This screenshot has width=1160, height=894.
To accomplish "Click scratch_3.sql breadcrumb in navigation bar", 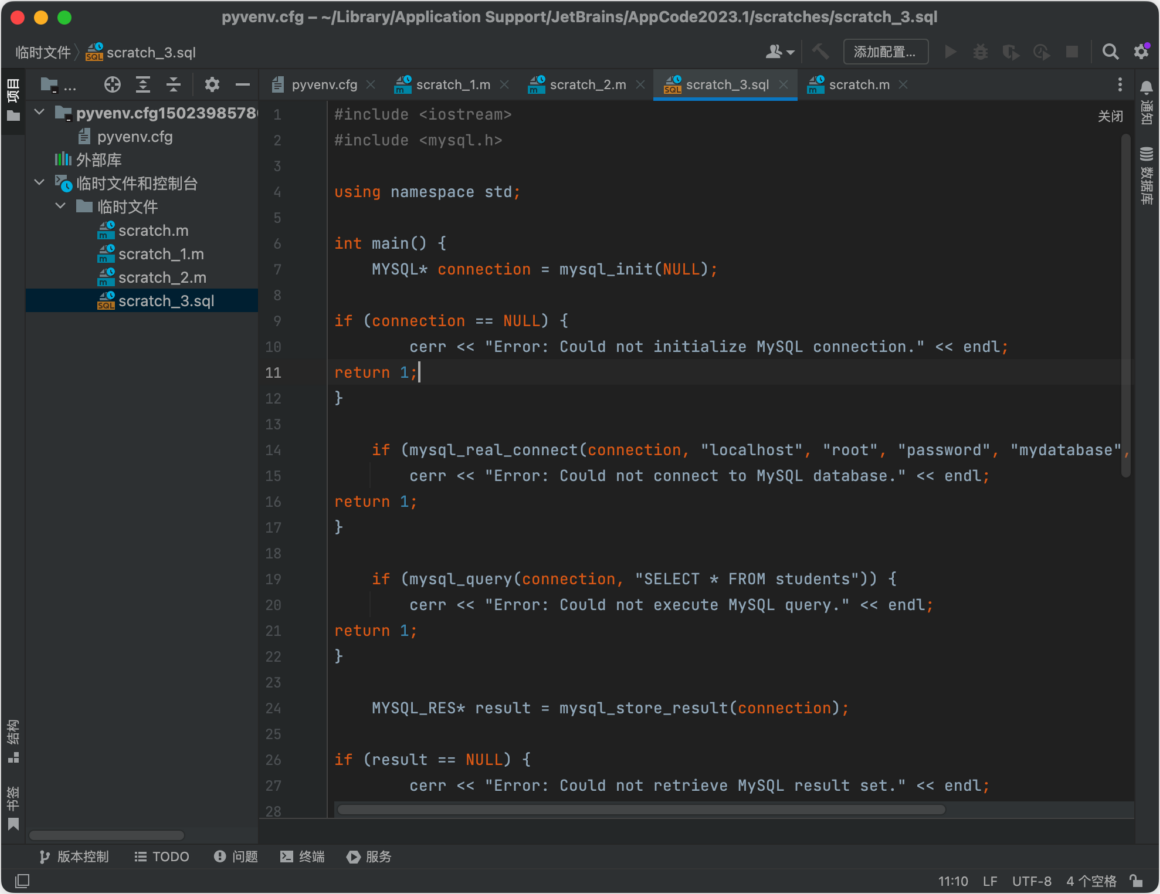I will 141,53.
